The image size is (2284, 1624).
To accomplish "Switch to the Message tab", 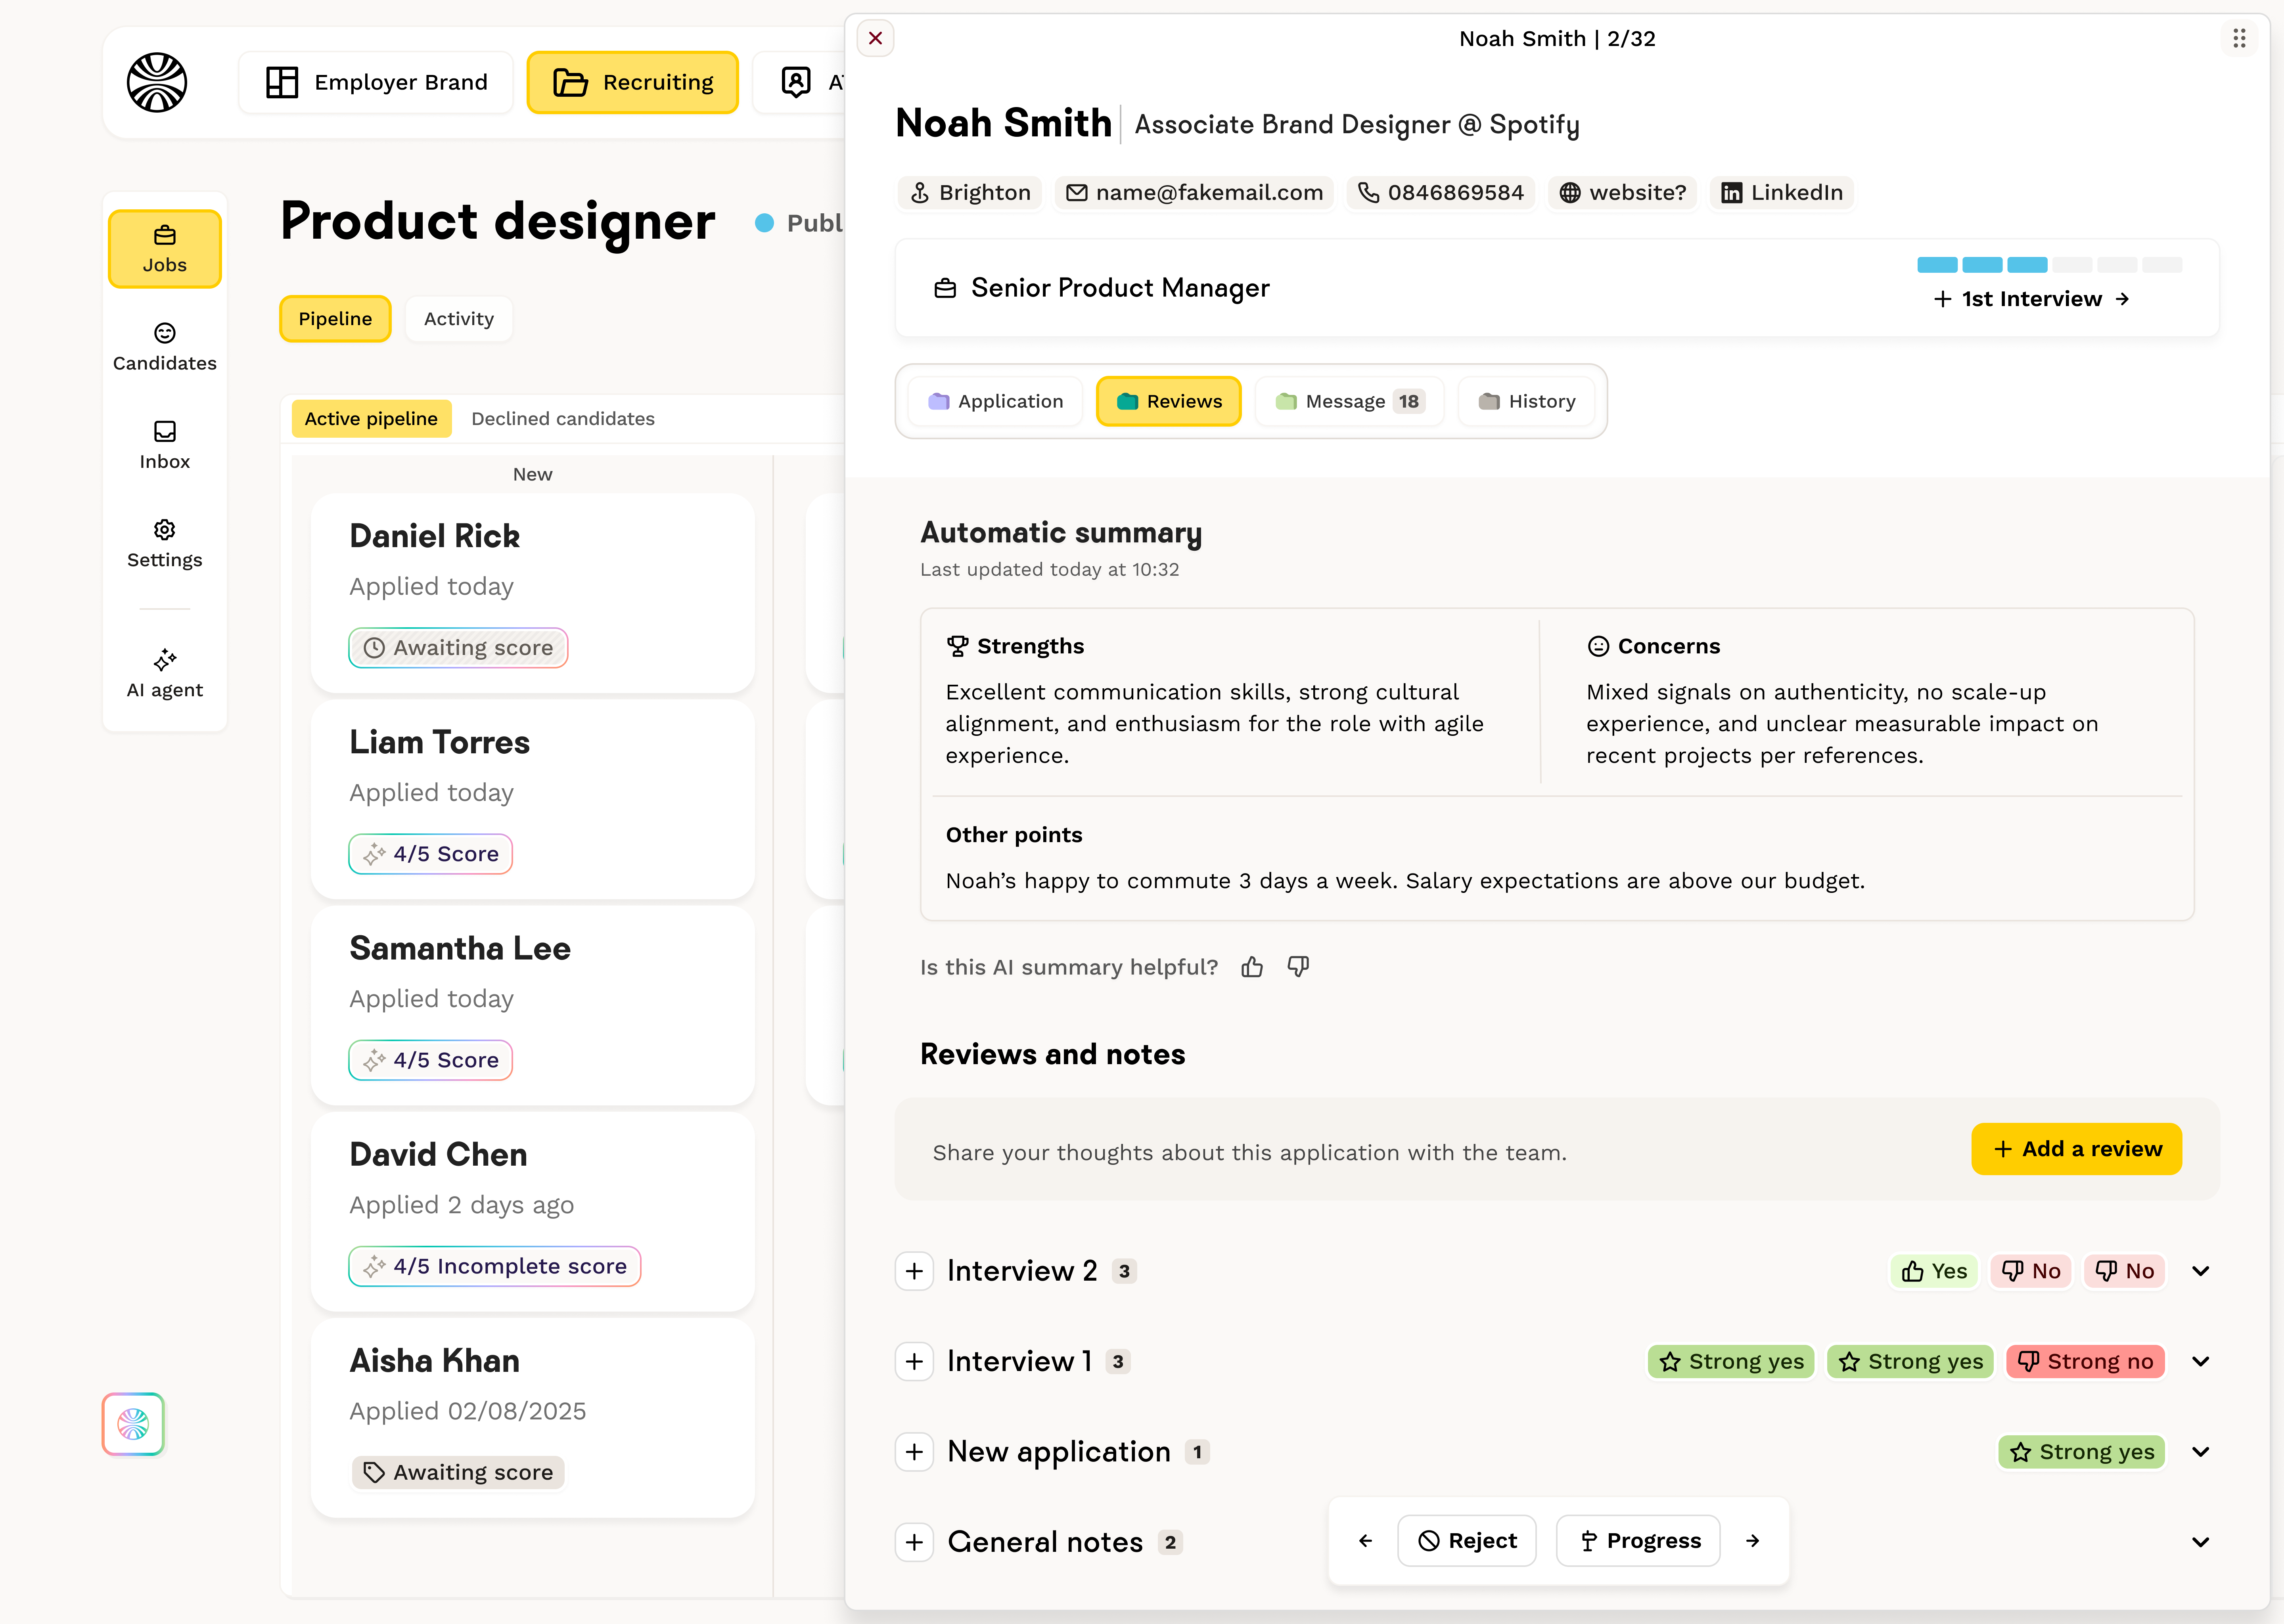I will click(1348, 401).
